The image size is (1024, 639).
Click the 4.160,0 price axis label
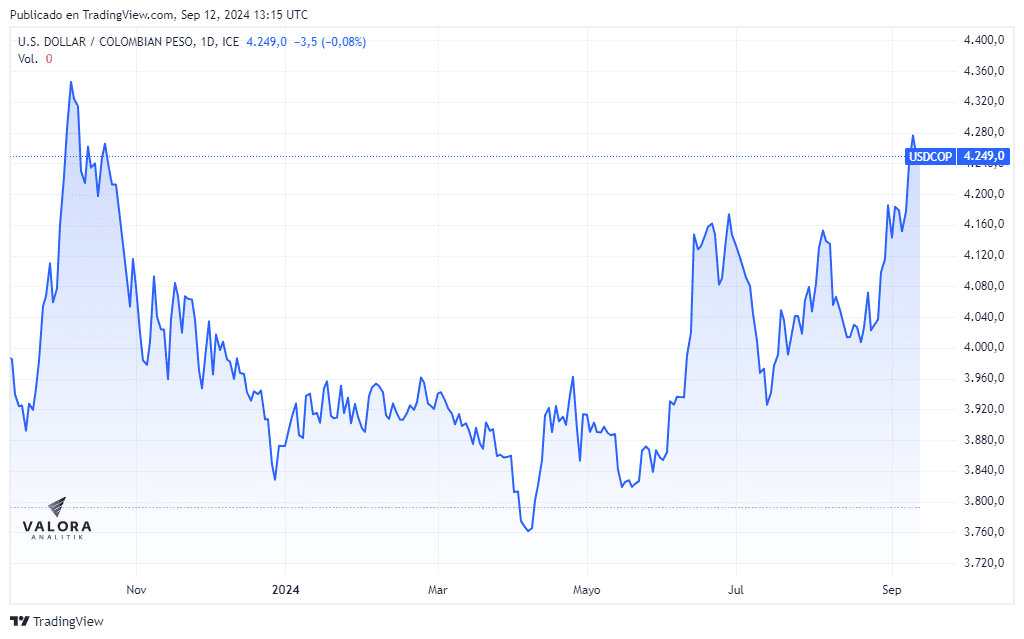(x=984, y=224)
